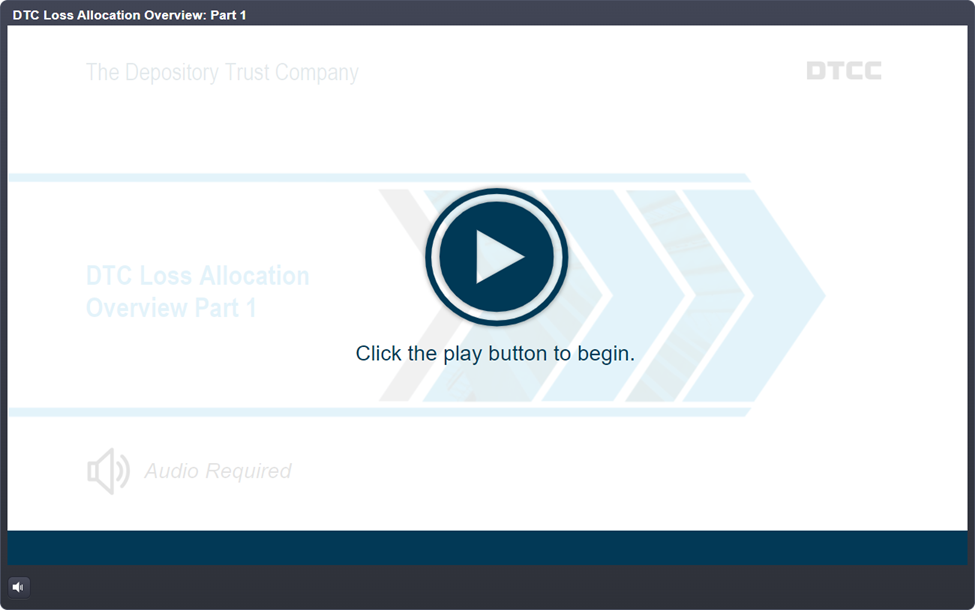This screenshot has height=610, width=975.
Task: Click 'Click the play button to begin.' text
Action: [495, 354]
